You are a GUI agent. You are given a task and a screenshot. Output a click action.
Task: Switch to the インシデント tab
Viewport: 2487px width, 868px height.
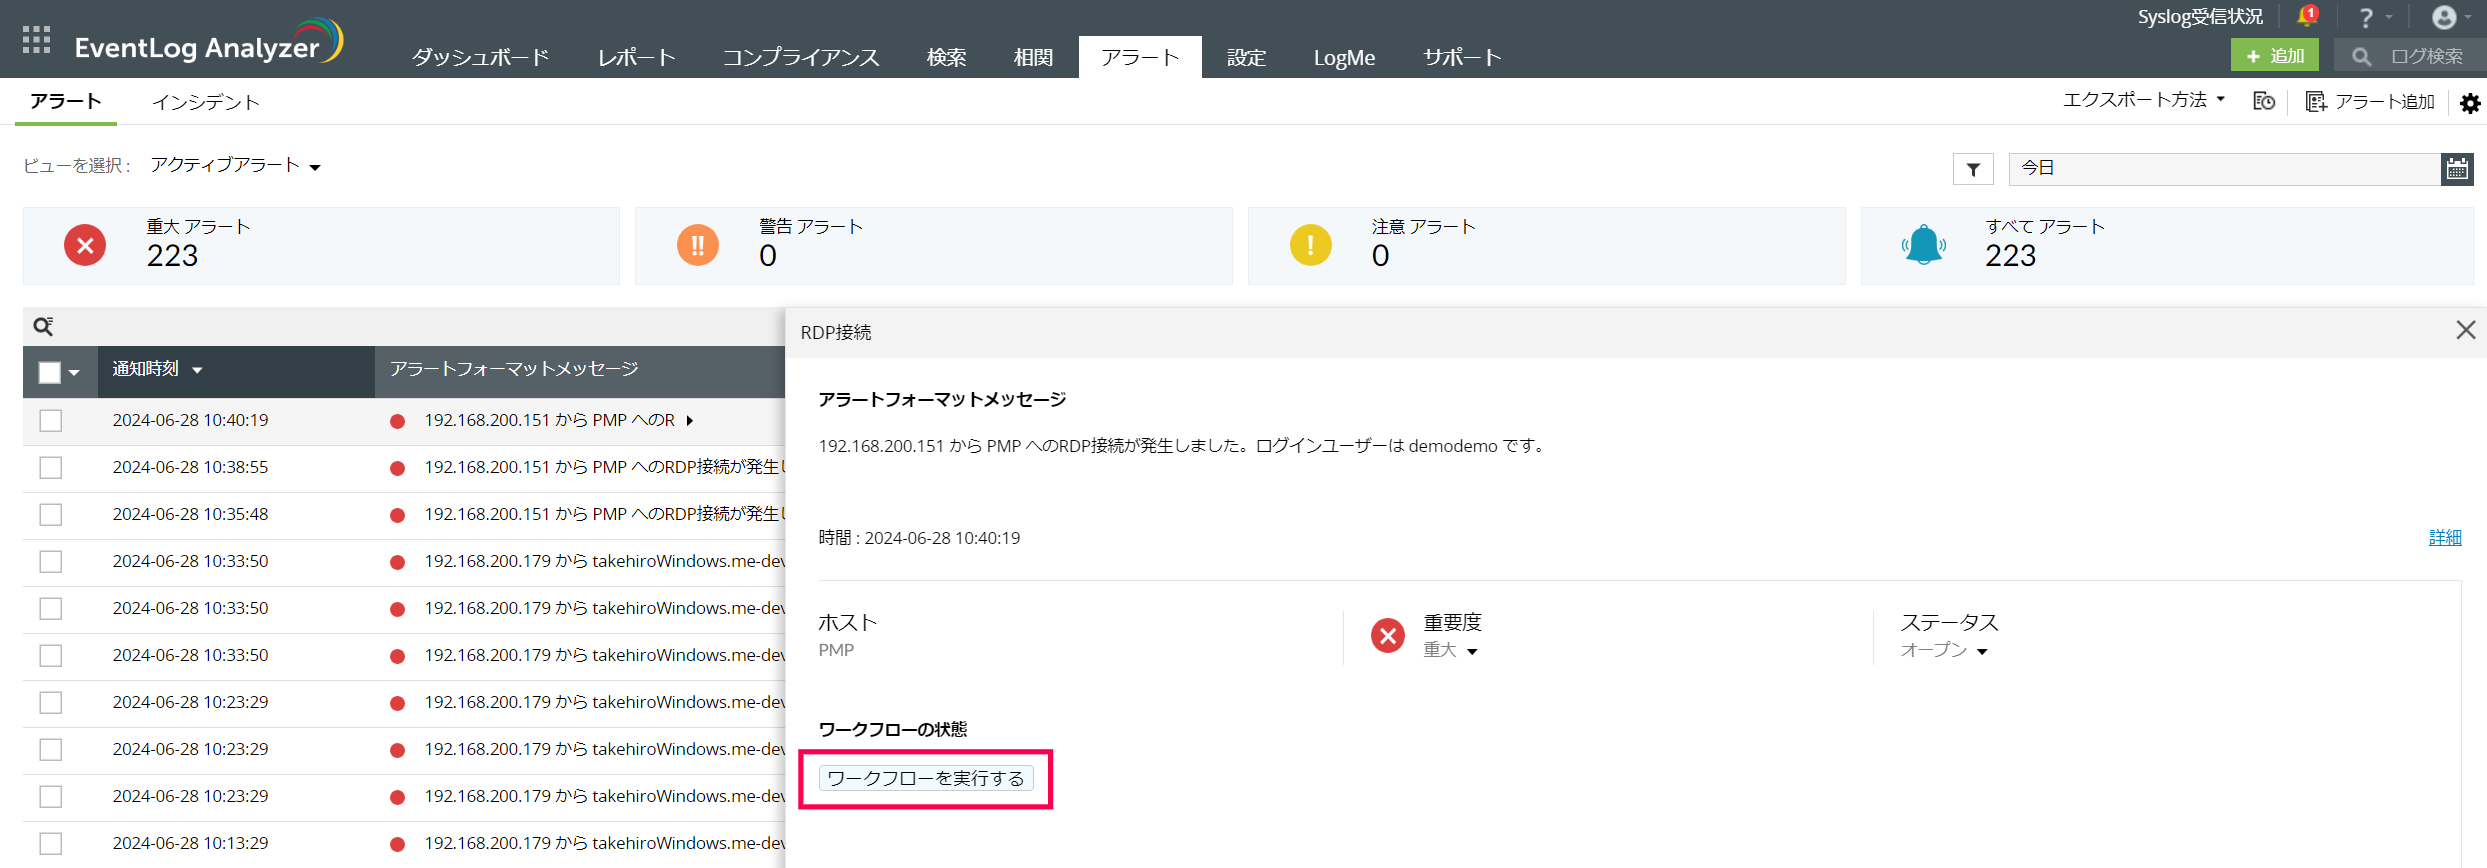pyautogui.click(x=205, y=102)
